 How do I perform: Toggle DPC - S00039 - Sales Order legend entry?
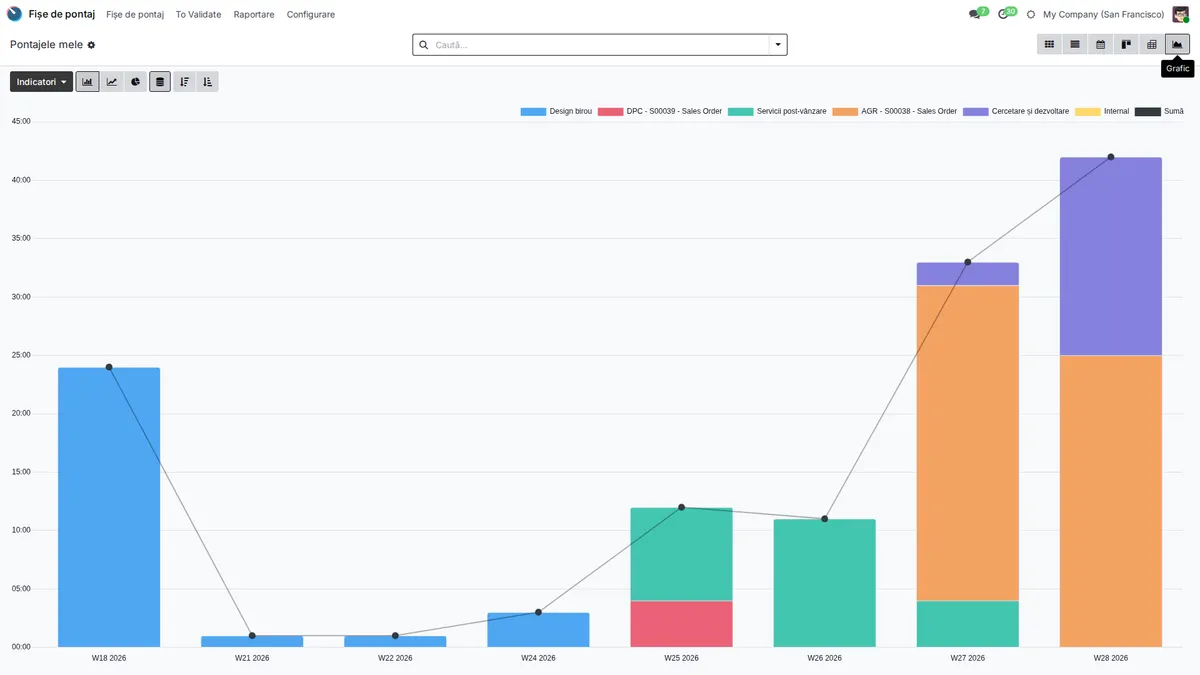coord(660,111)
